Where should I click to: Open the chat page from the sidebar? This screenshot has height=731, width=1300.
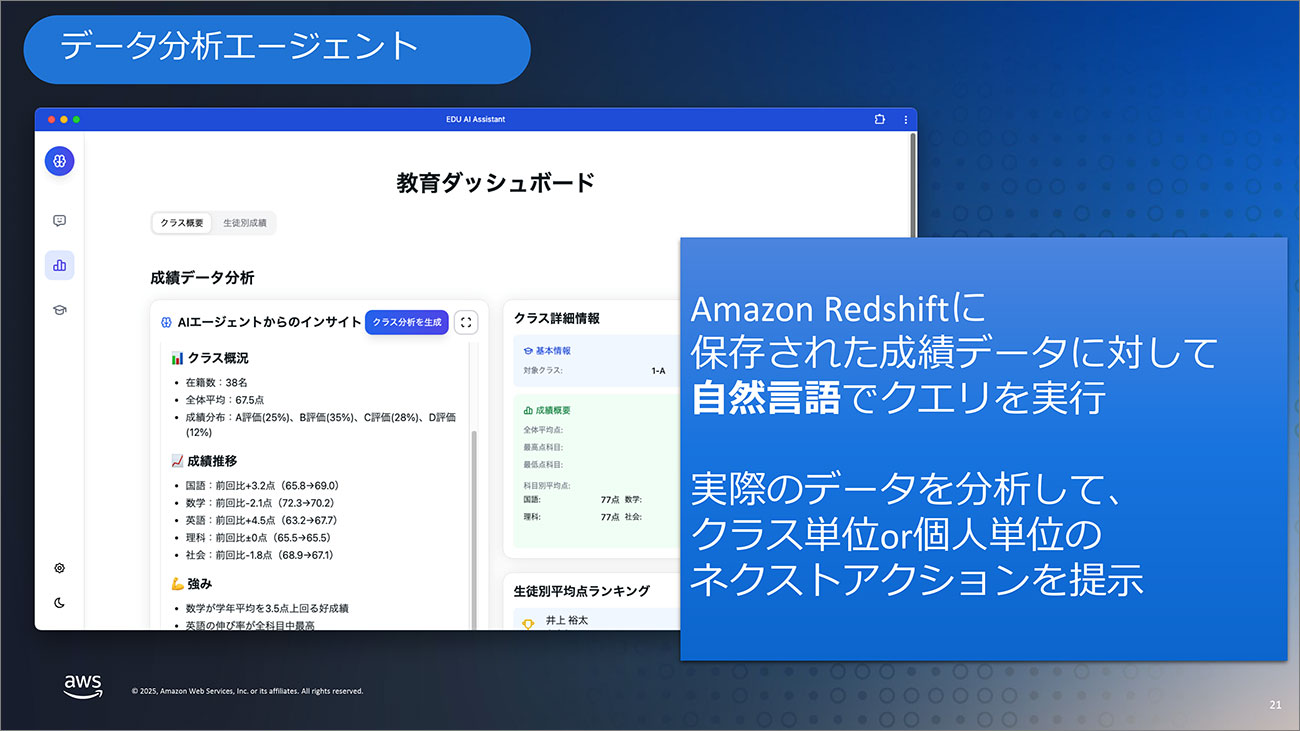pyautogui.click(x=59, y=221)
